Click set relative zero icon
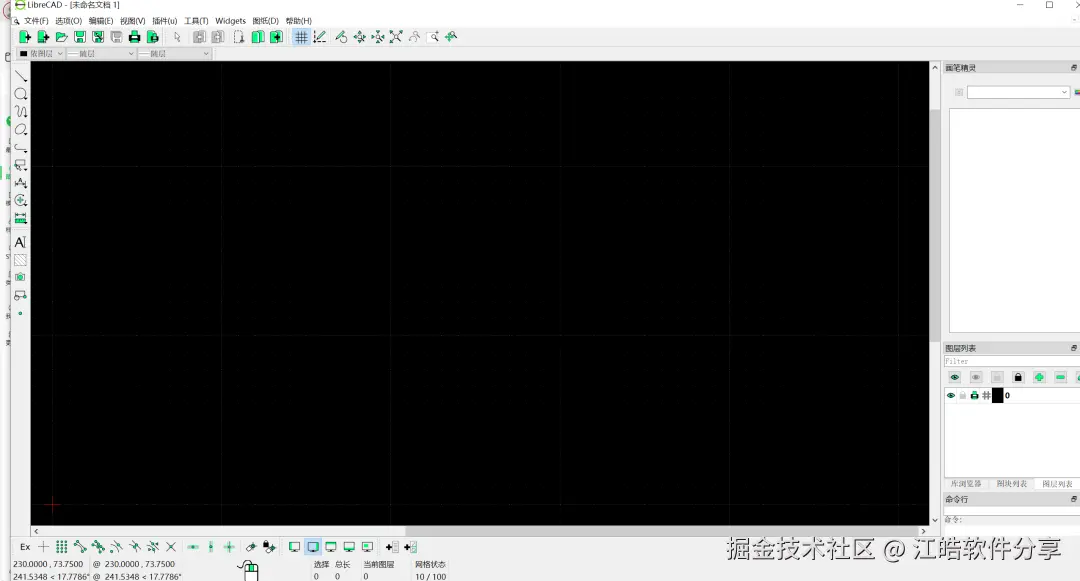 [251, 547]
